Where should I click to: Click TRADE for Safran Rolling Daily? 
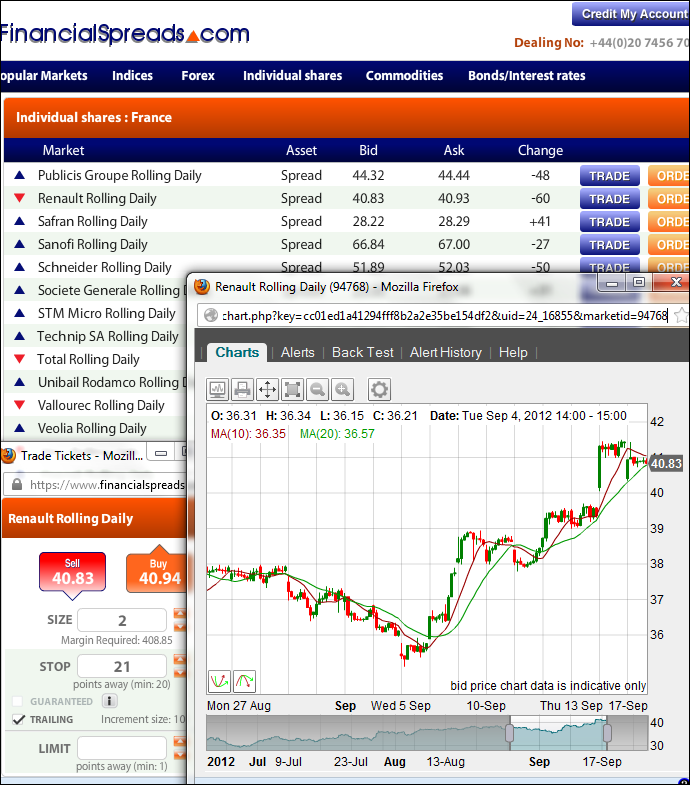coord(609,222)
